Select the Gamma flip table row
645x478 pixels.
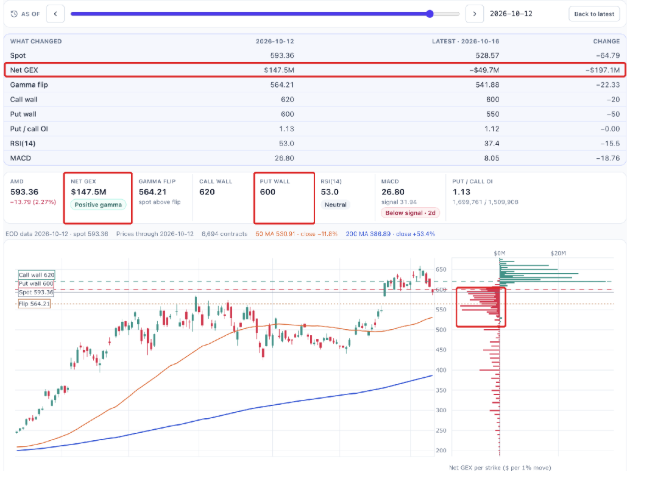(x=315, y=85)
